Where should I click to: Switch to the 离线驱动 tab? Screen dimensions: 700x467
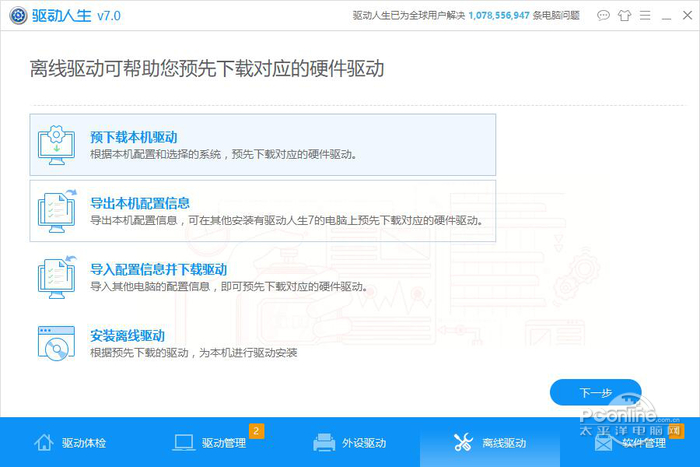490,442
